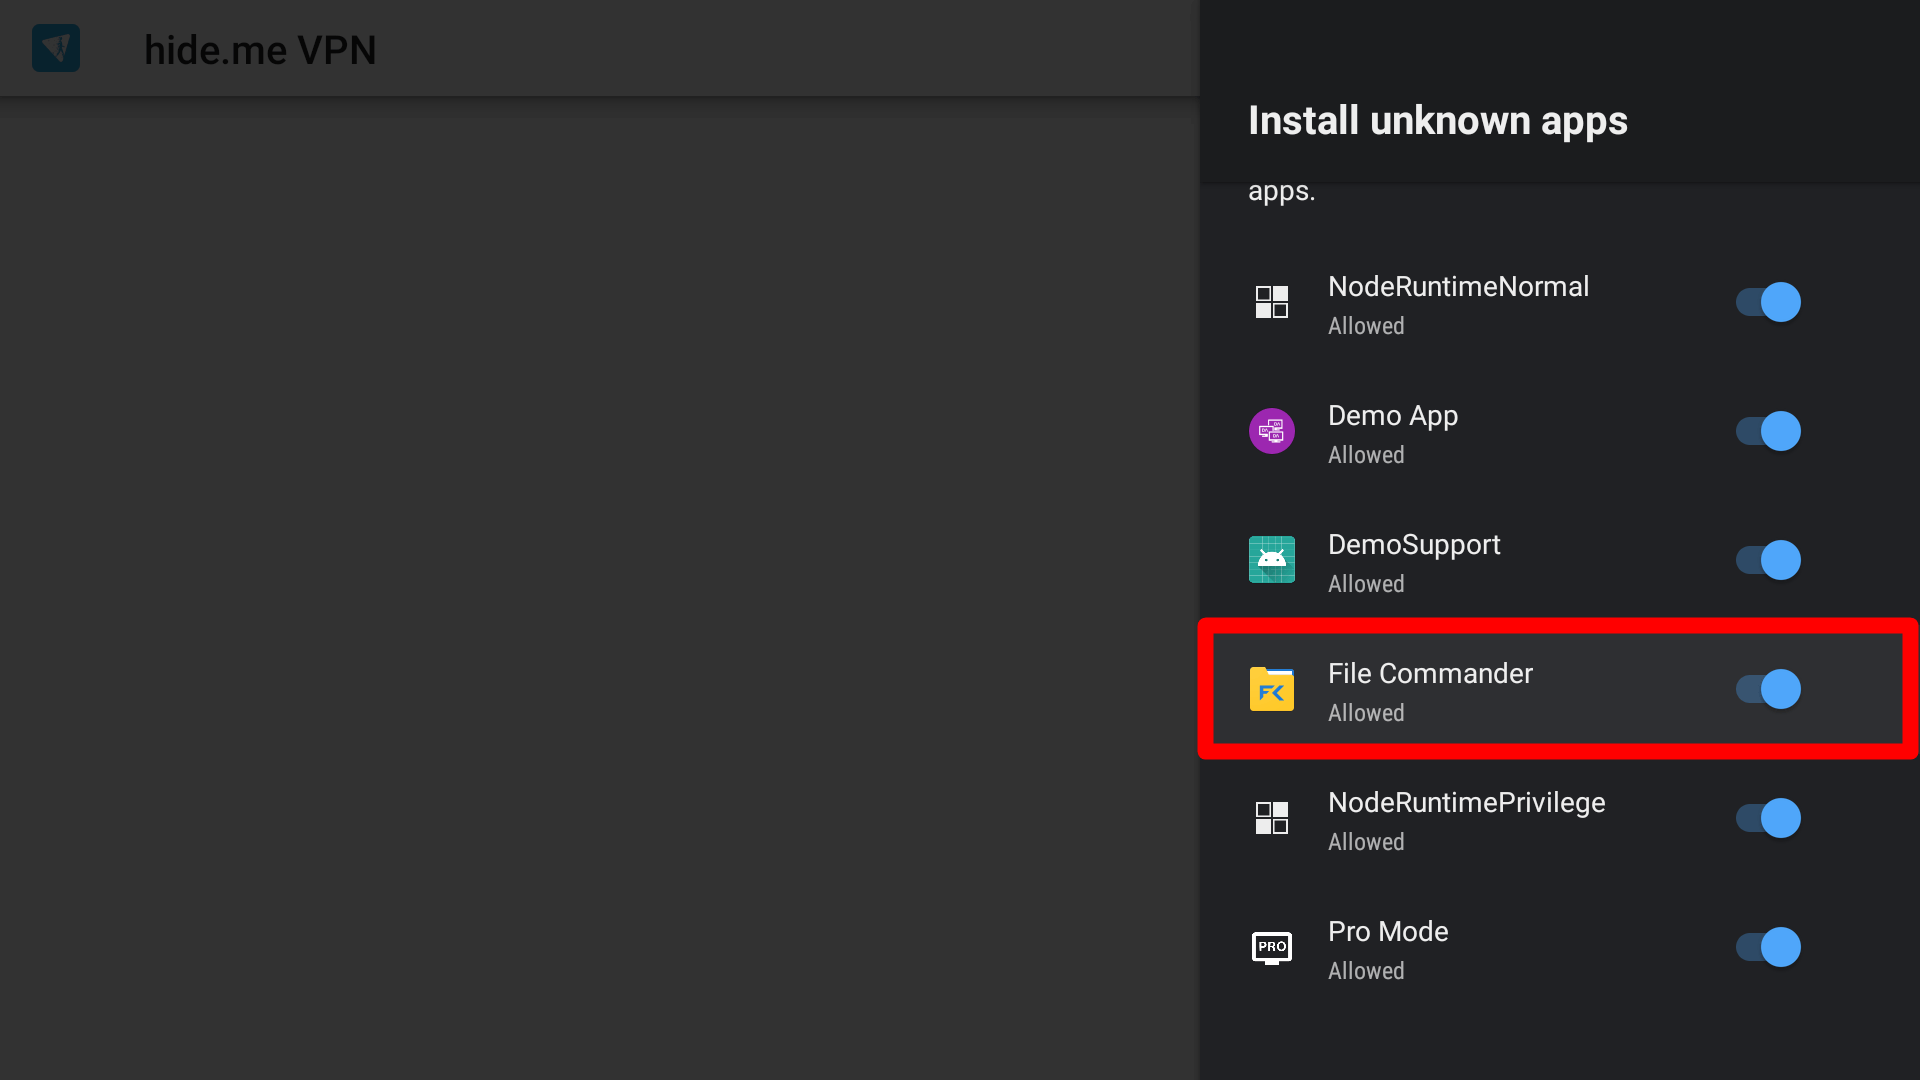Click Allowed status under Pro Mode
1920x1080 pixels.
(1366, 971)
